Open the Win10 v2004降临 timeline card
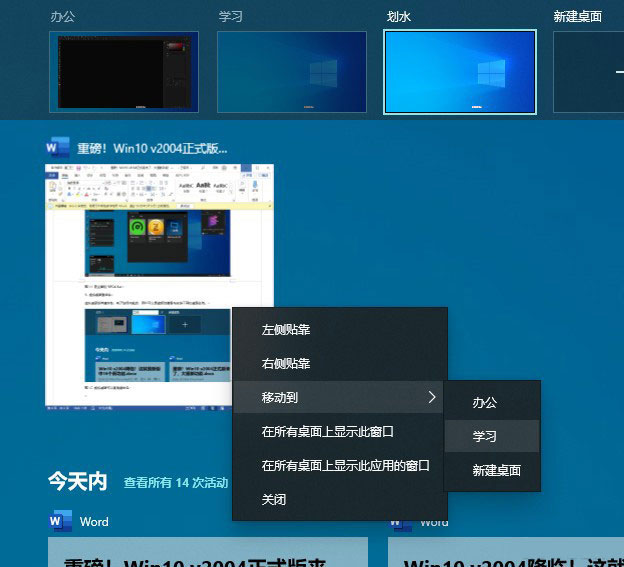This screenshot has height=567, width=624. 505,553
